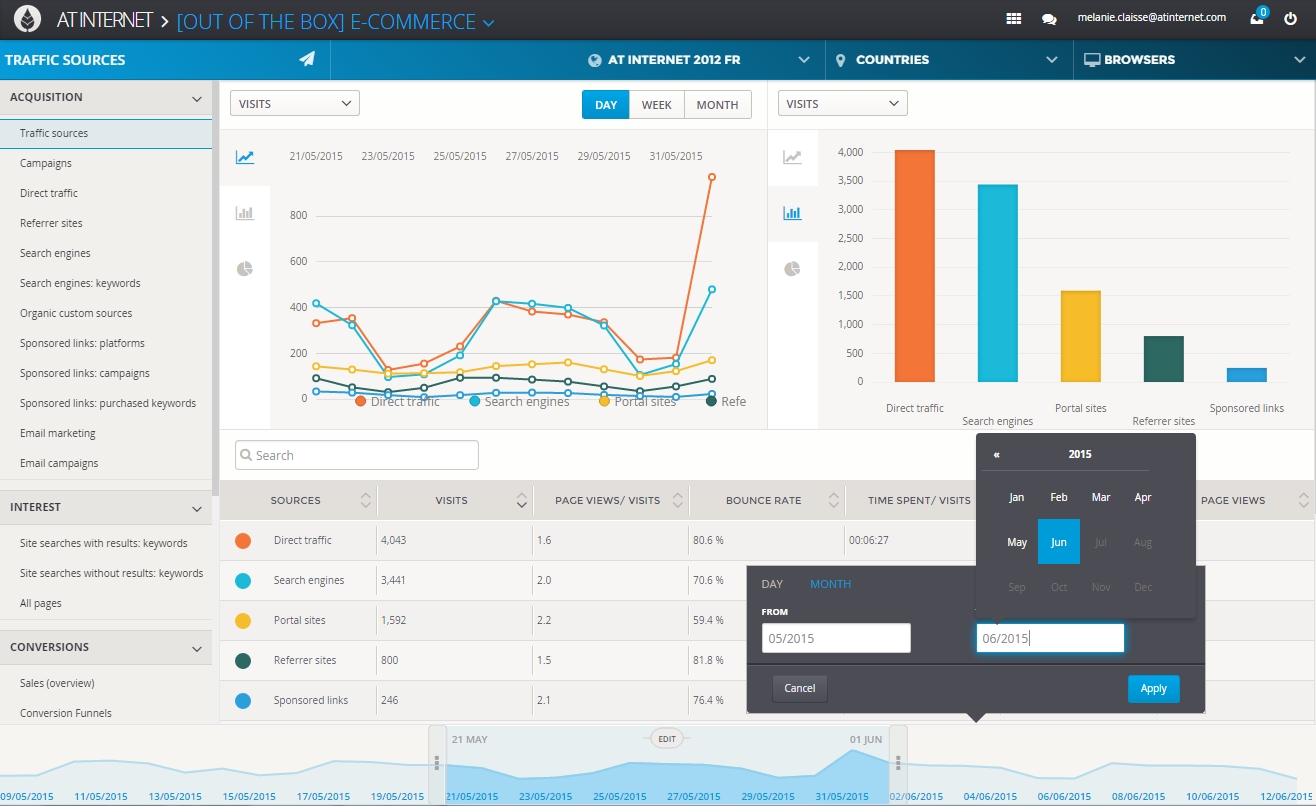Open AT INTERNET 2012 FR site dropdown
Image resolution: width=1316 pixels, height=806 pixels.
click(x=700, y=60)
